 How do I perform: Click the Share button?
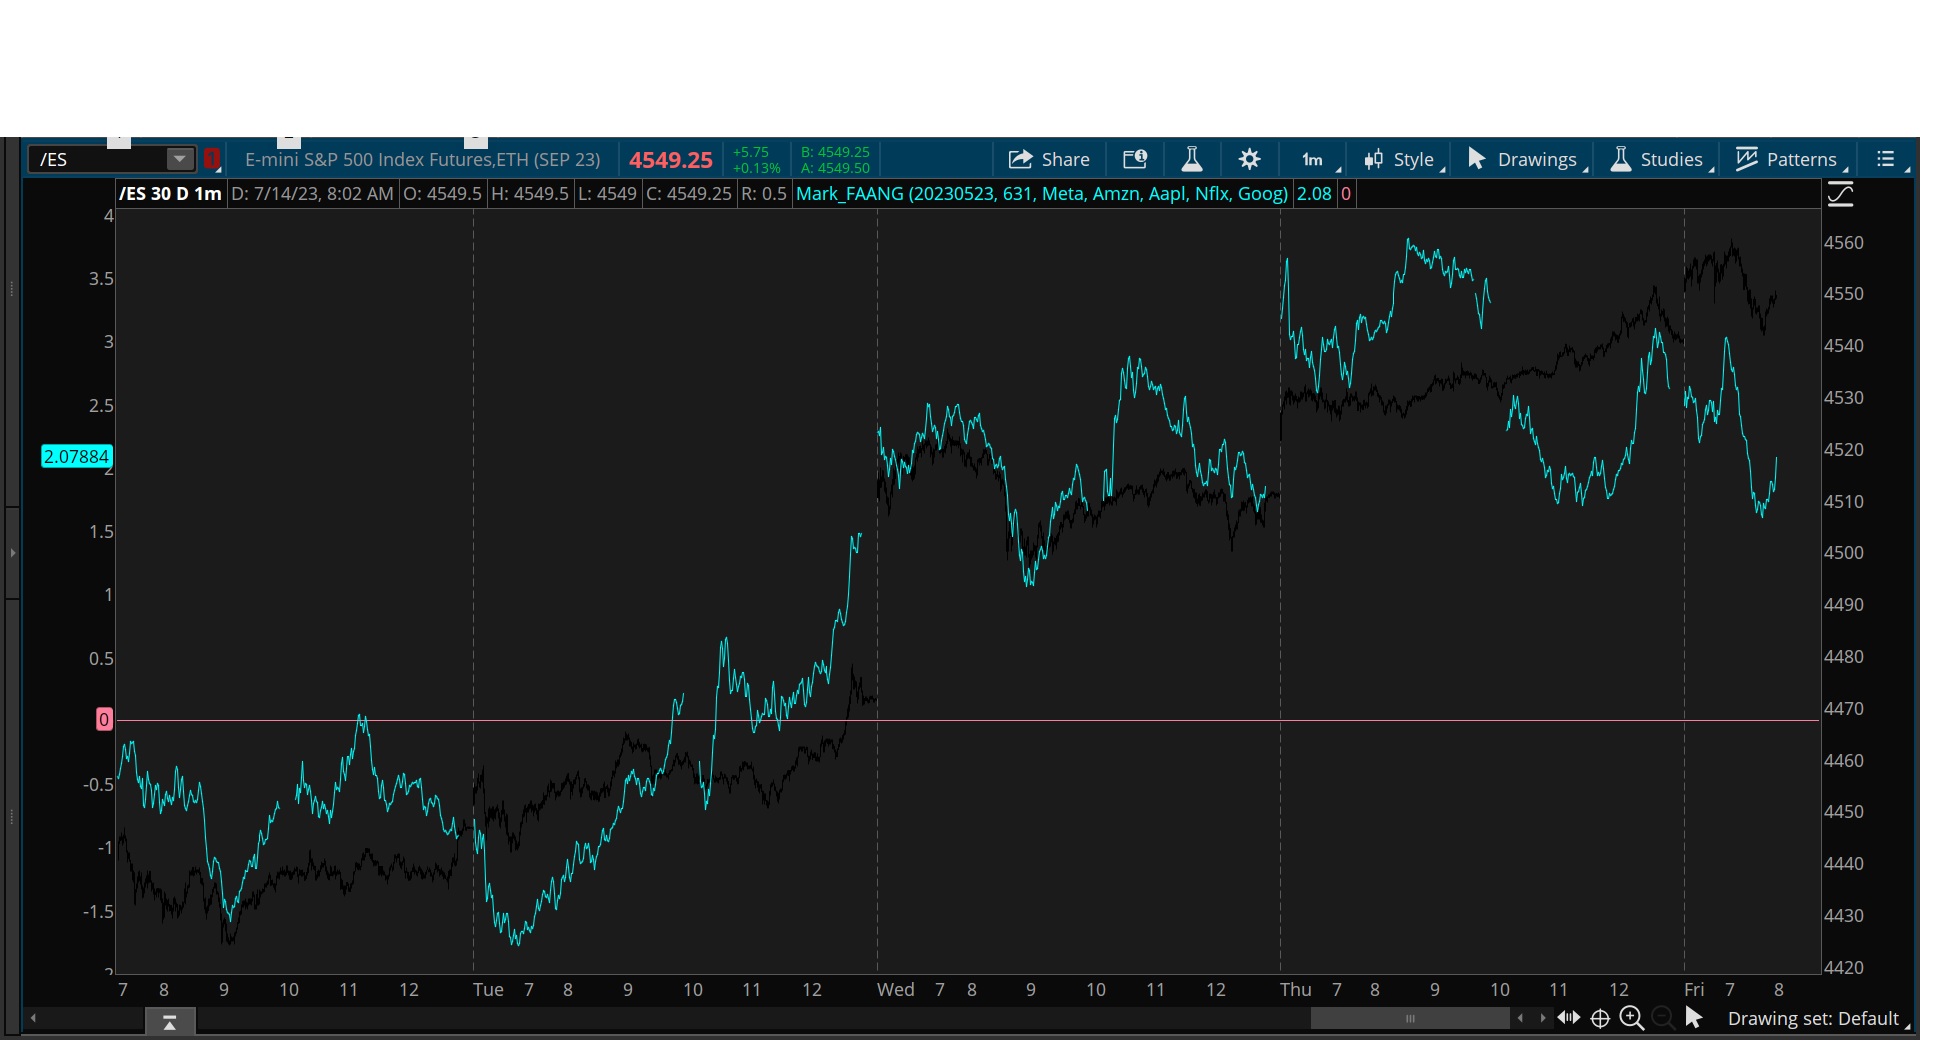(x=1049, y=159)
